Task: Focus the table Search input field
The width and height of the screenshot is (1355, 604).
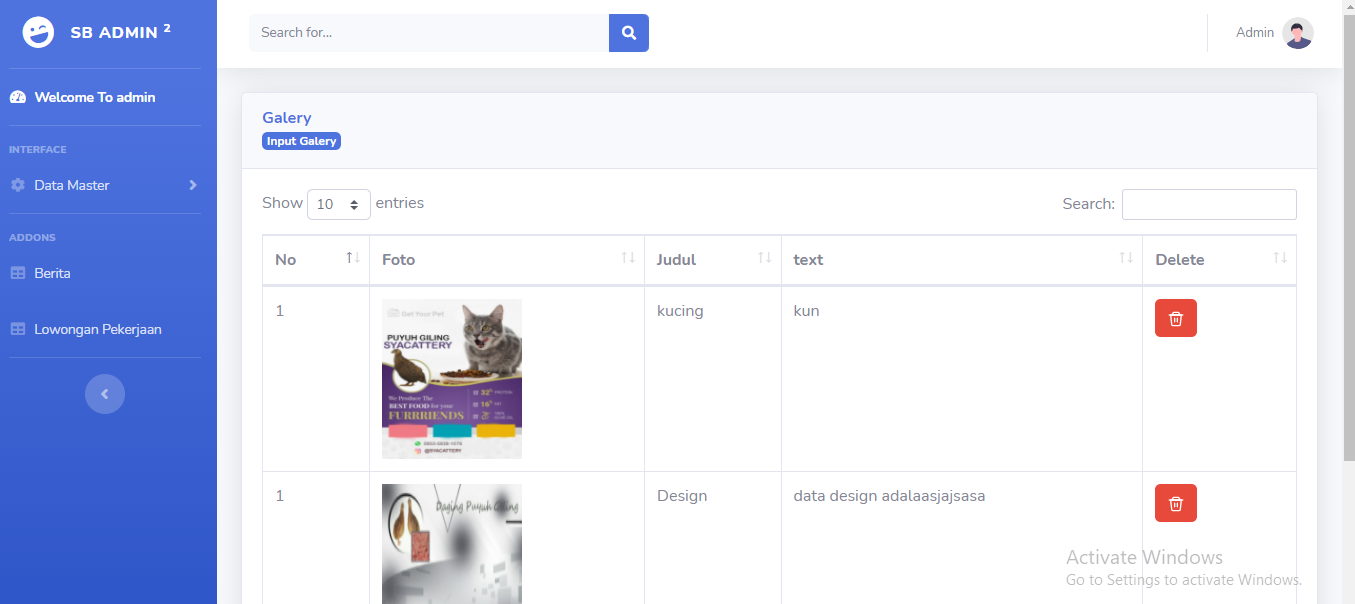Action: coord(1209,204)
